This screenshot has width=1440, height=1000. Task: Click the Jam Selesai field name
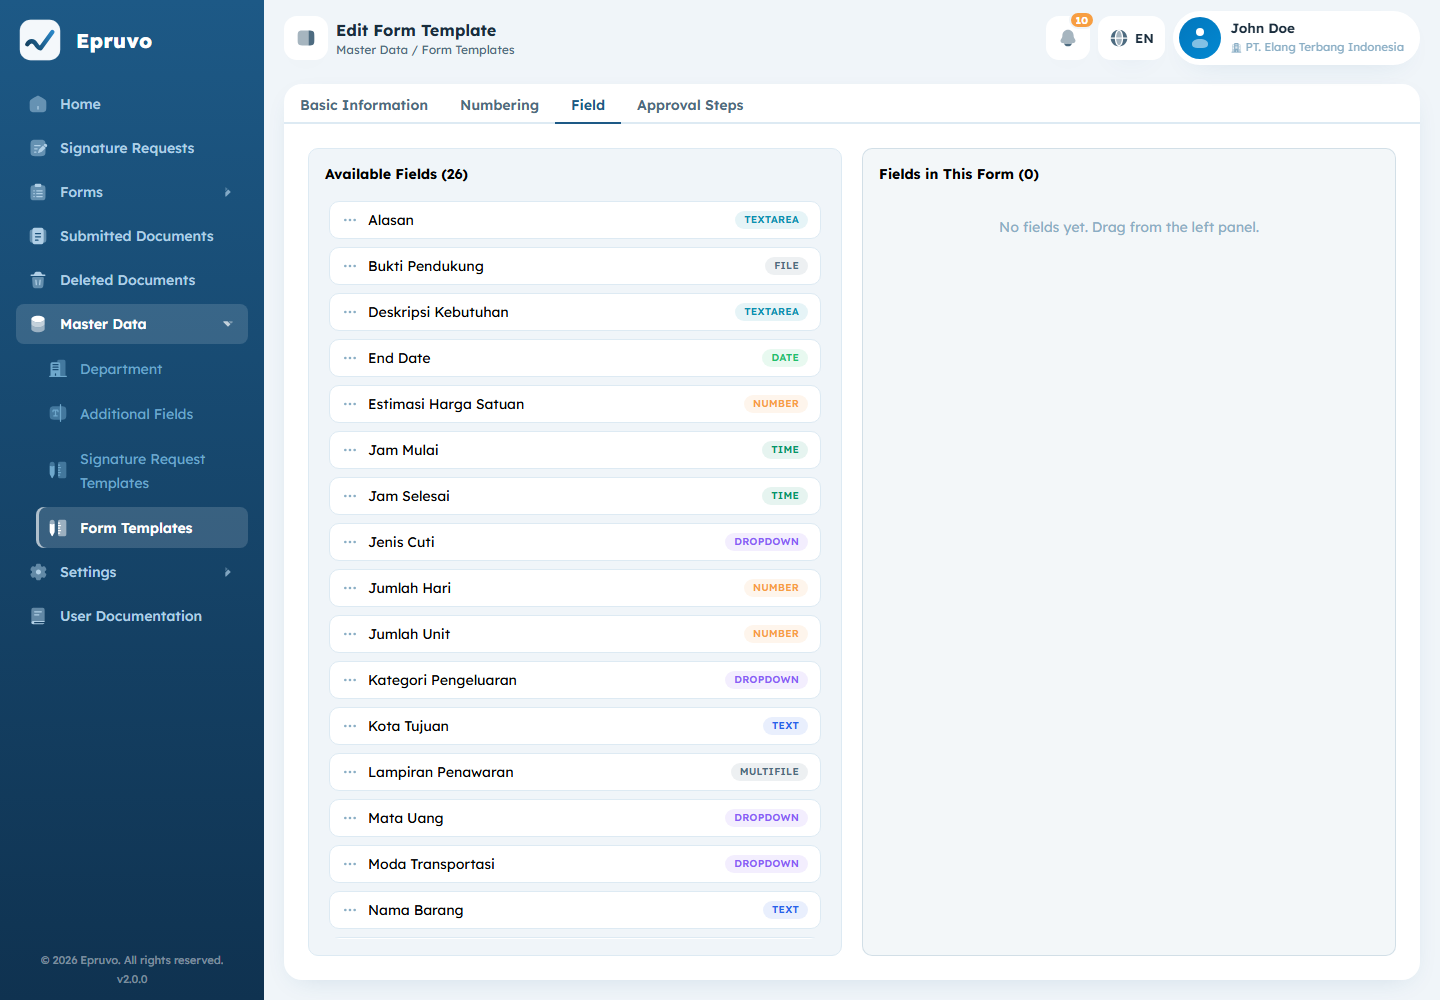tap(409, 496)
